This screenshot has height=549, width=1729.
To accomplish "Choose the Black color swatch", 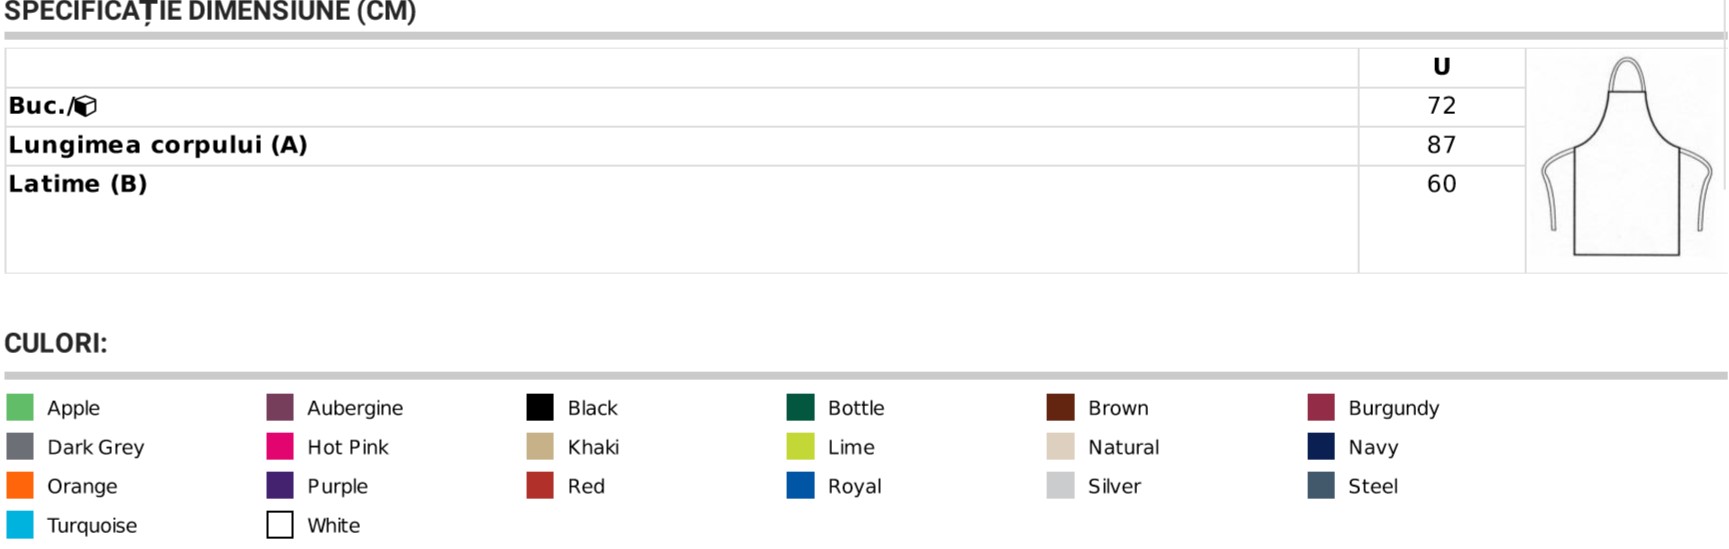I will (x=540, y=408).
